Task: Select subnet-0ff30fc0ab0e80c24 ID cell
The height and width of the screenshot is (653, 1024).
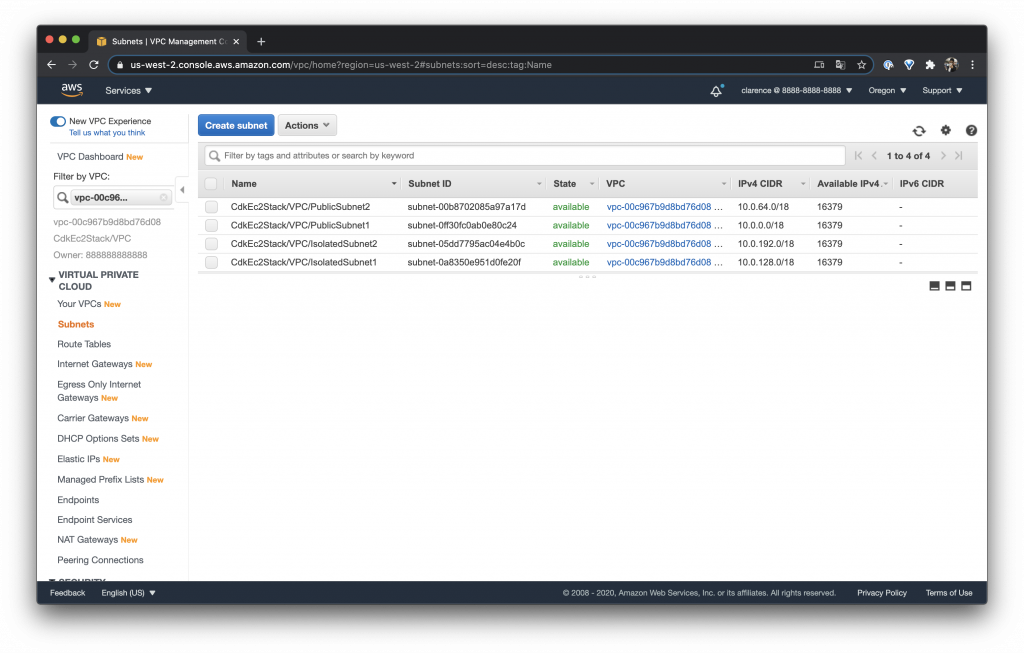Action: tap(462, 225)
